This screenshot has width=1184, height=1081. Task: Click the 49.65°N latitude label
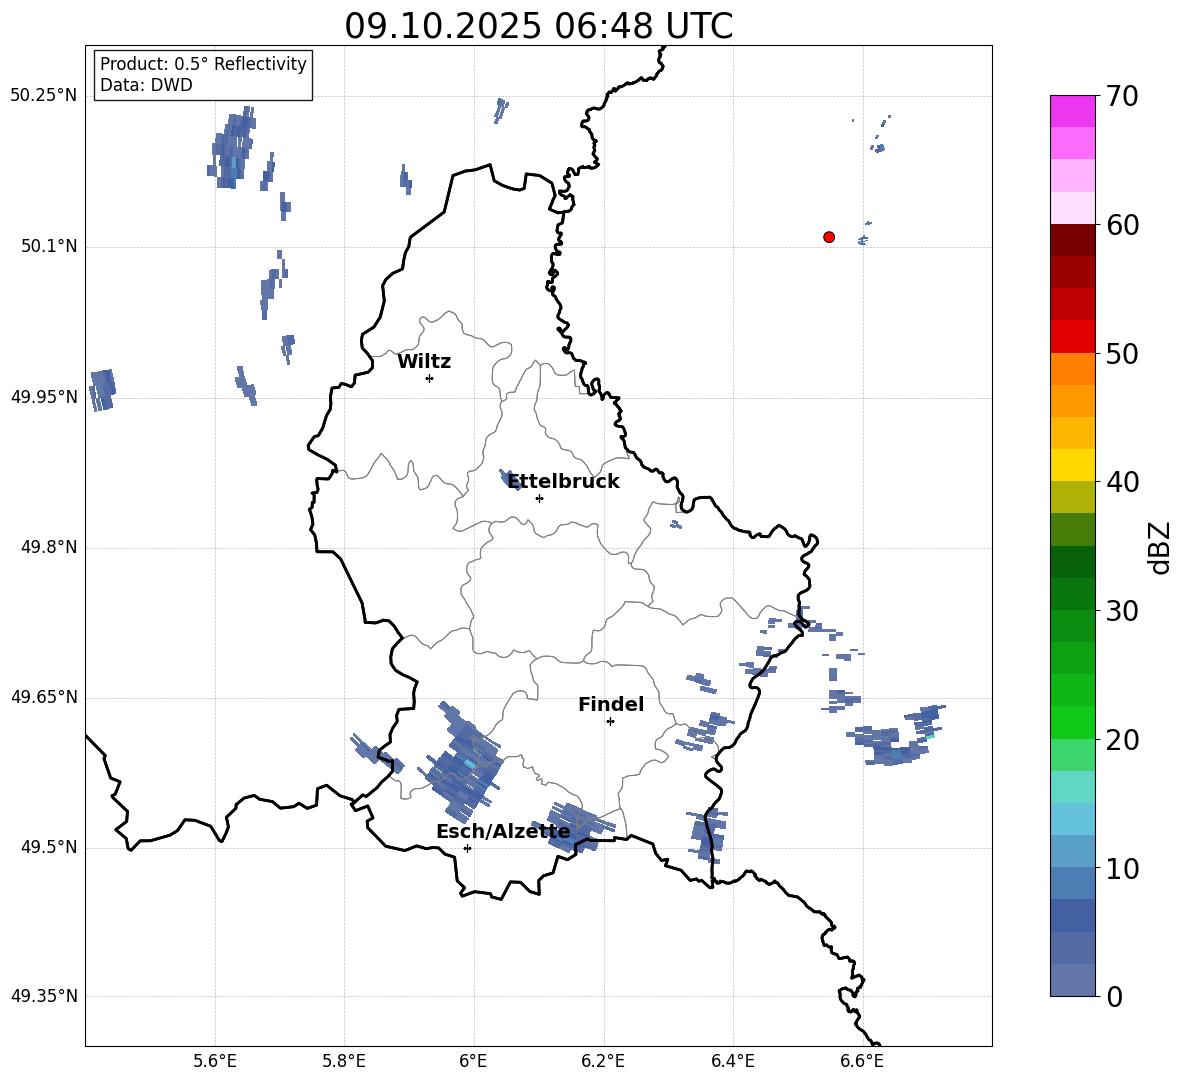pyautogui.click(x=44, y=696)
